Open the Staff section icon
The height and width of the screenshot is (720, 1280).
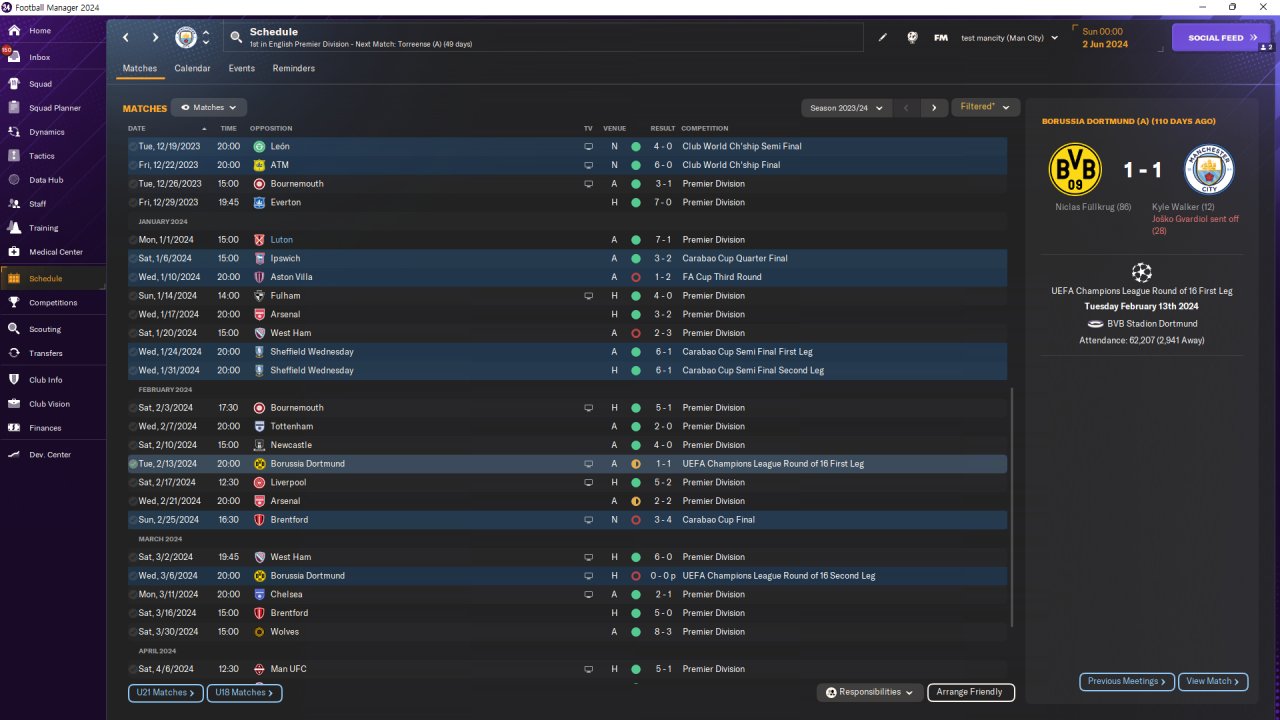(x=14, y=204)
